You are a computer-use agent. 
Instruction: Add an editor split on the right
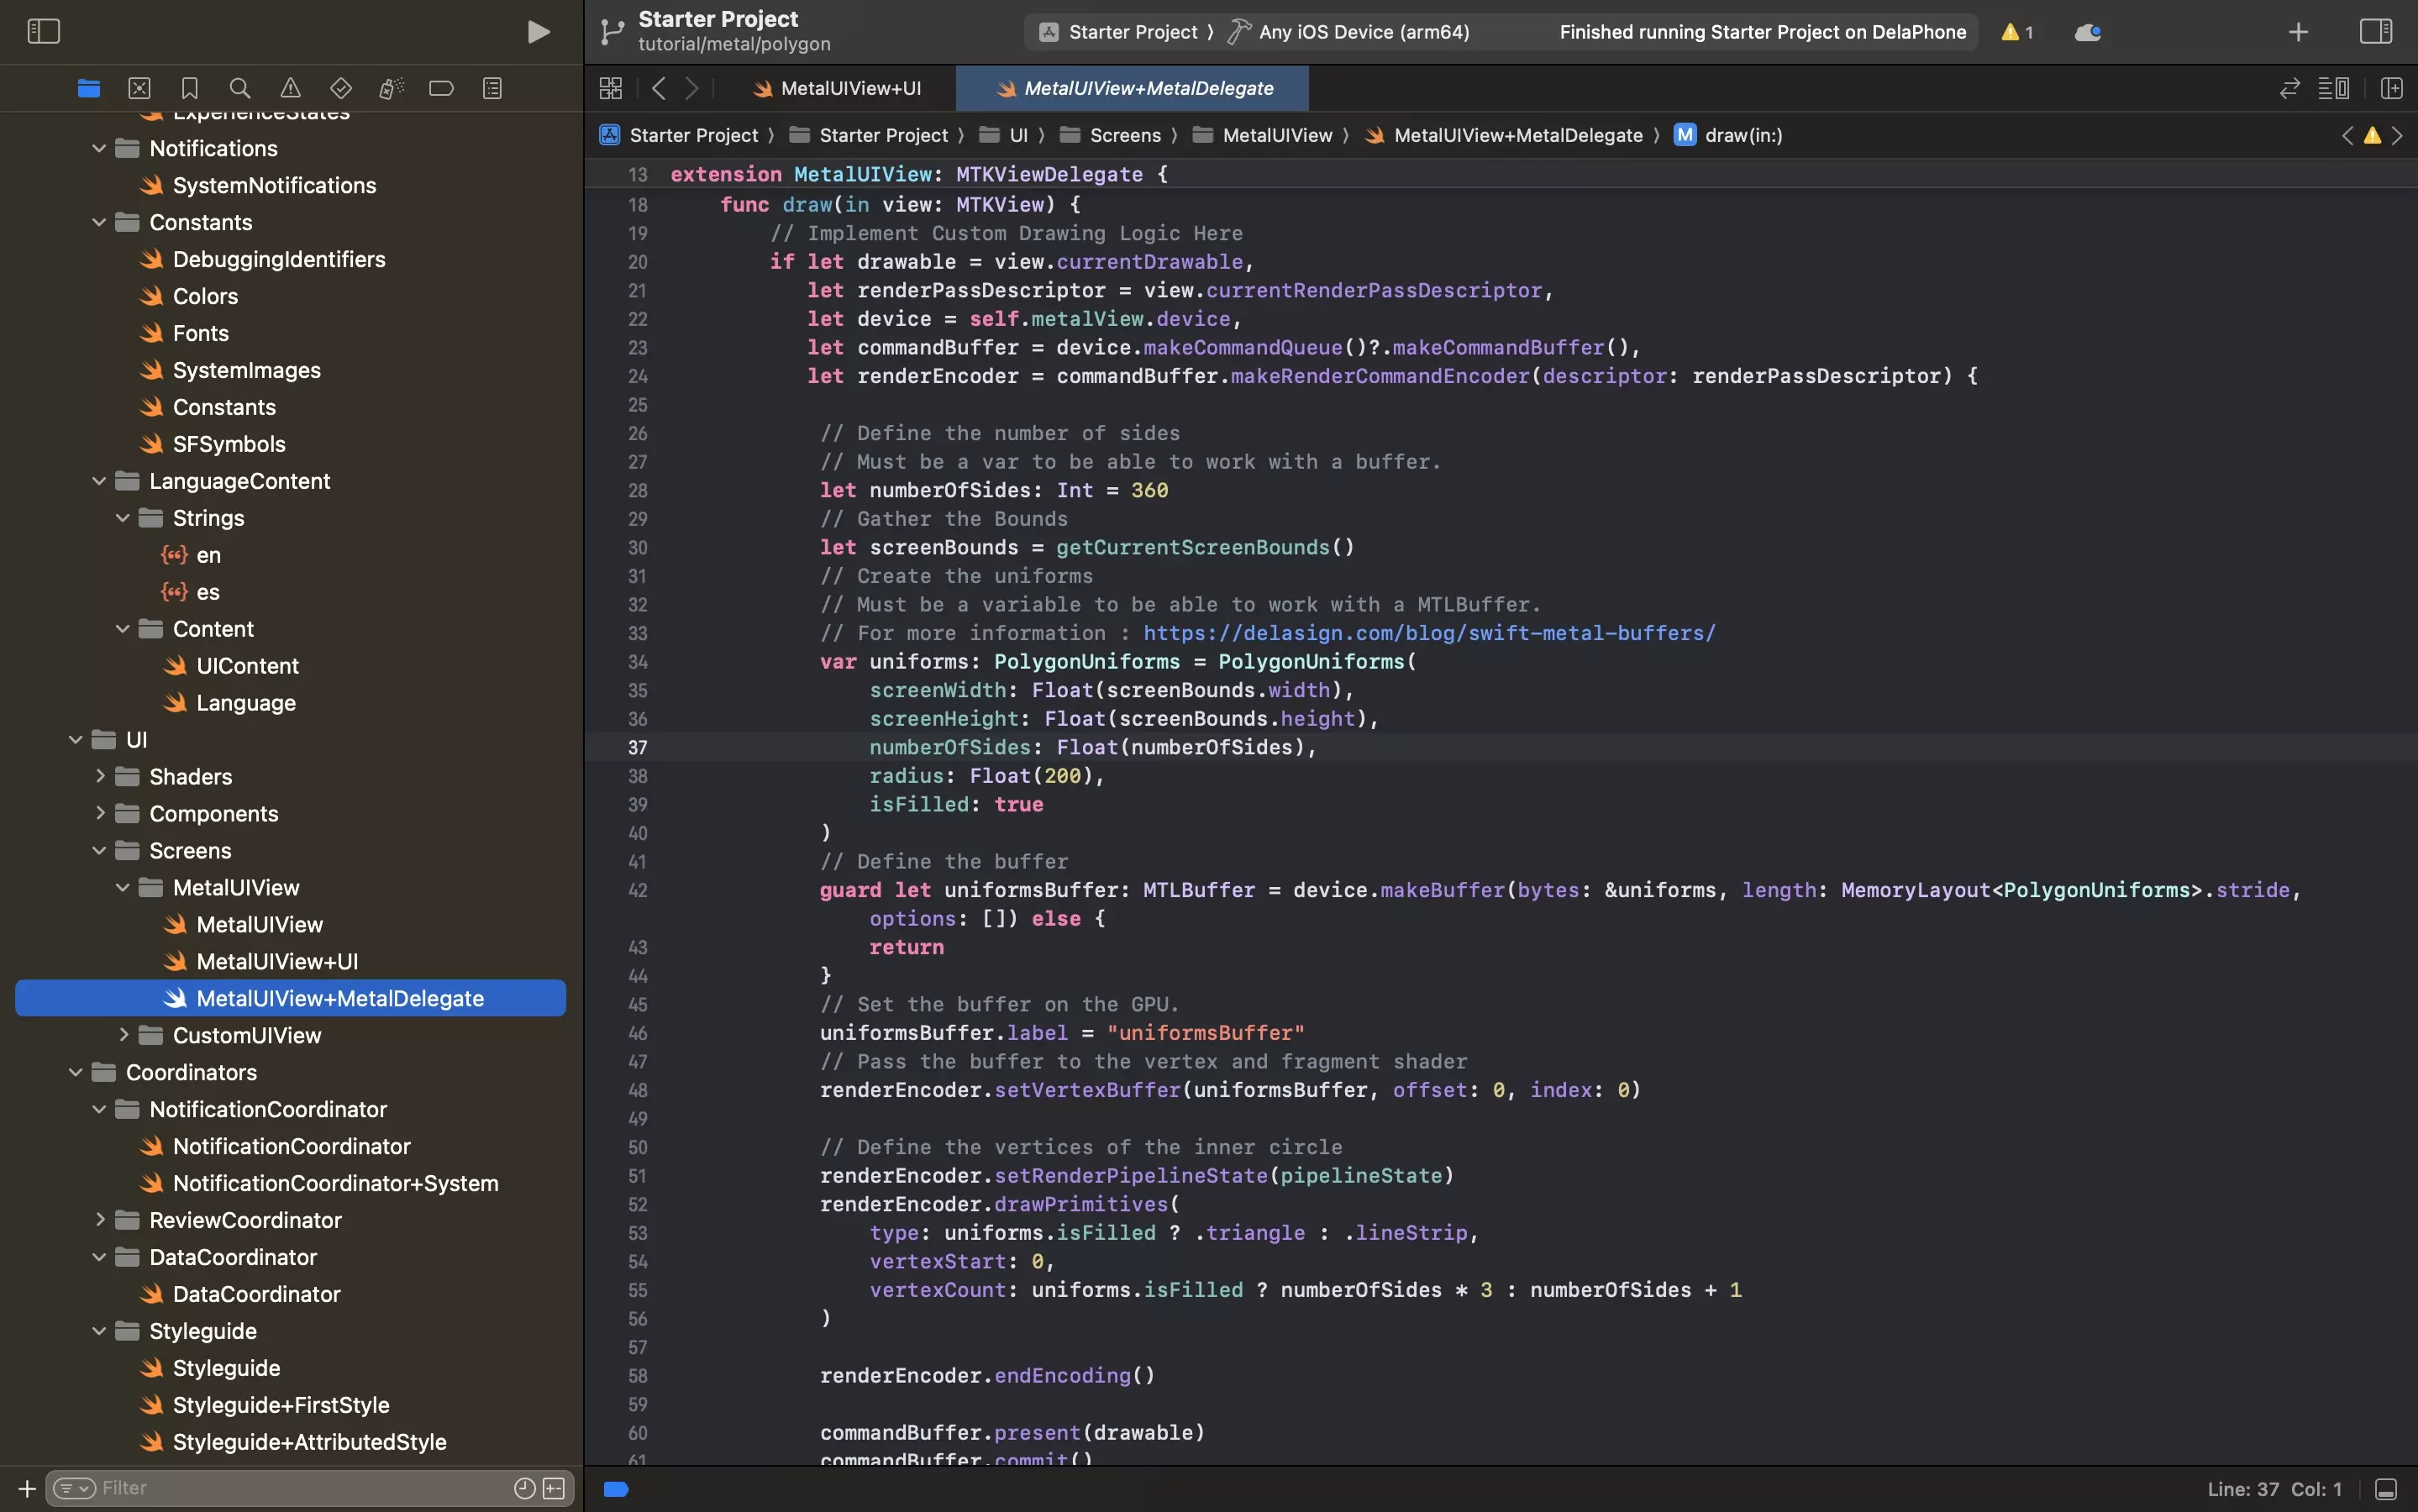tap(2392, 88)
